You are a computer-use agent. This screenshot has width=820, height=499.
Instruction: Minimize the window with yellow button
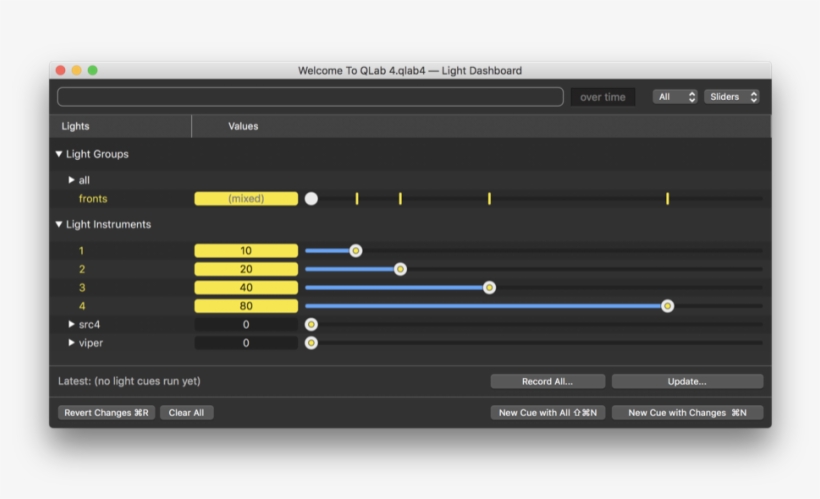76,70
